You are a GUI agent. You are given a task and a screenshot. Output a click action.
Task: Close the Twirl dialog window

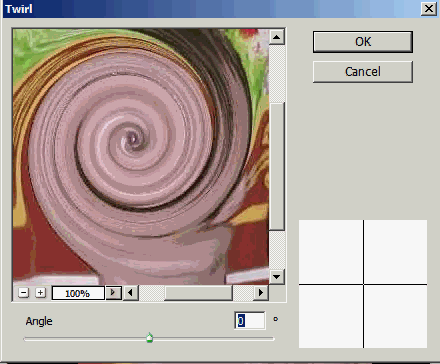click(x=429, y=8)
